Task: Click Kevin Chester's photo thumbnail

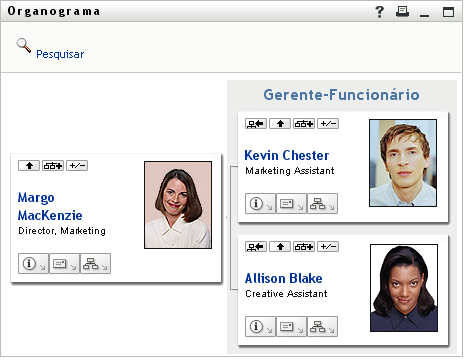Action: click(403, 163)
